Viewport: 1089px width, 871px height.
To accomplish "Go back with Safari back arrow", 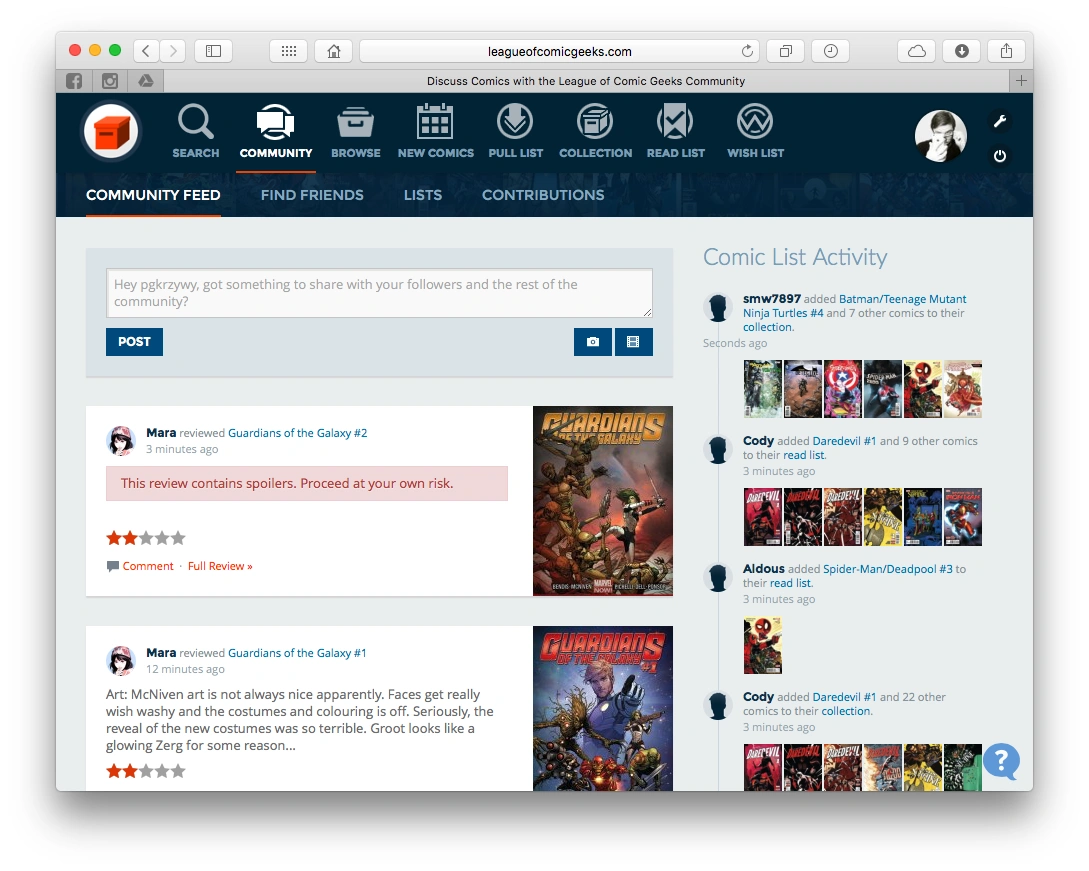I will coord(146,51).
